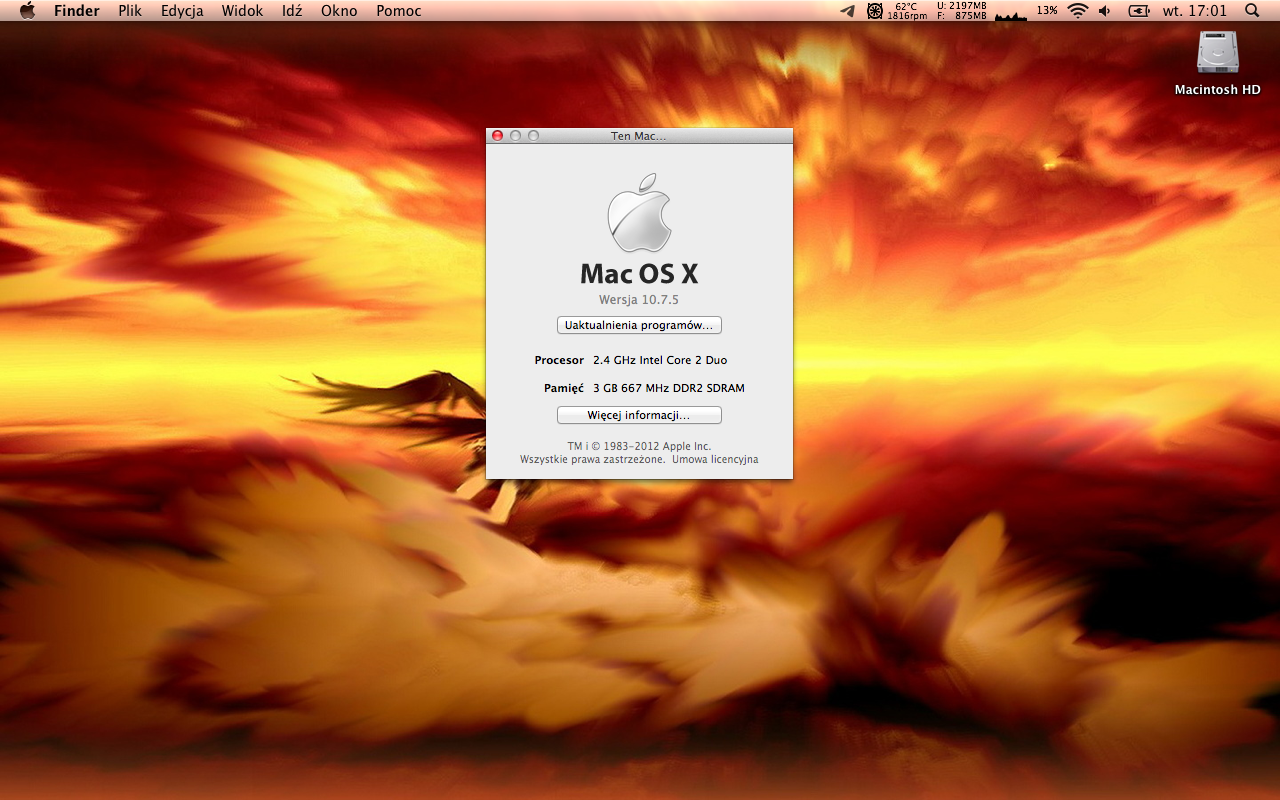Viewport: 1280px width, 800px height.
Task: Click the Wersja 10.7.5 version text
Action: point(639,300)
